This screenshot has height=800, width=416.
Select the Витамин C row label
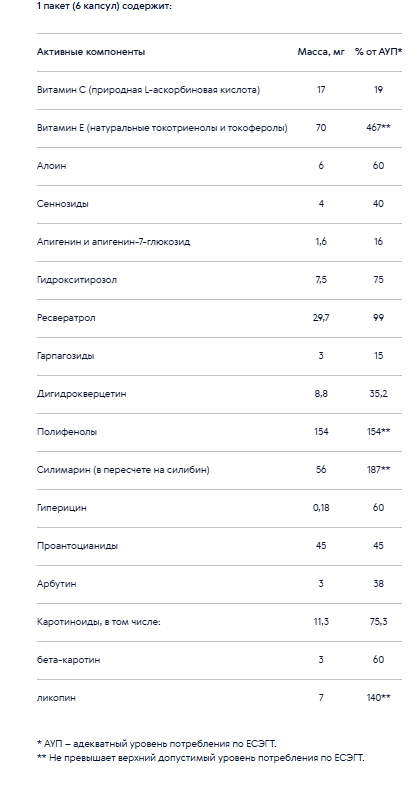pos(149,90)
